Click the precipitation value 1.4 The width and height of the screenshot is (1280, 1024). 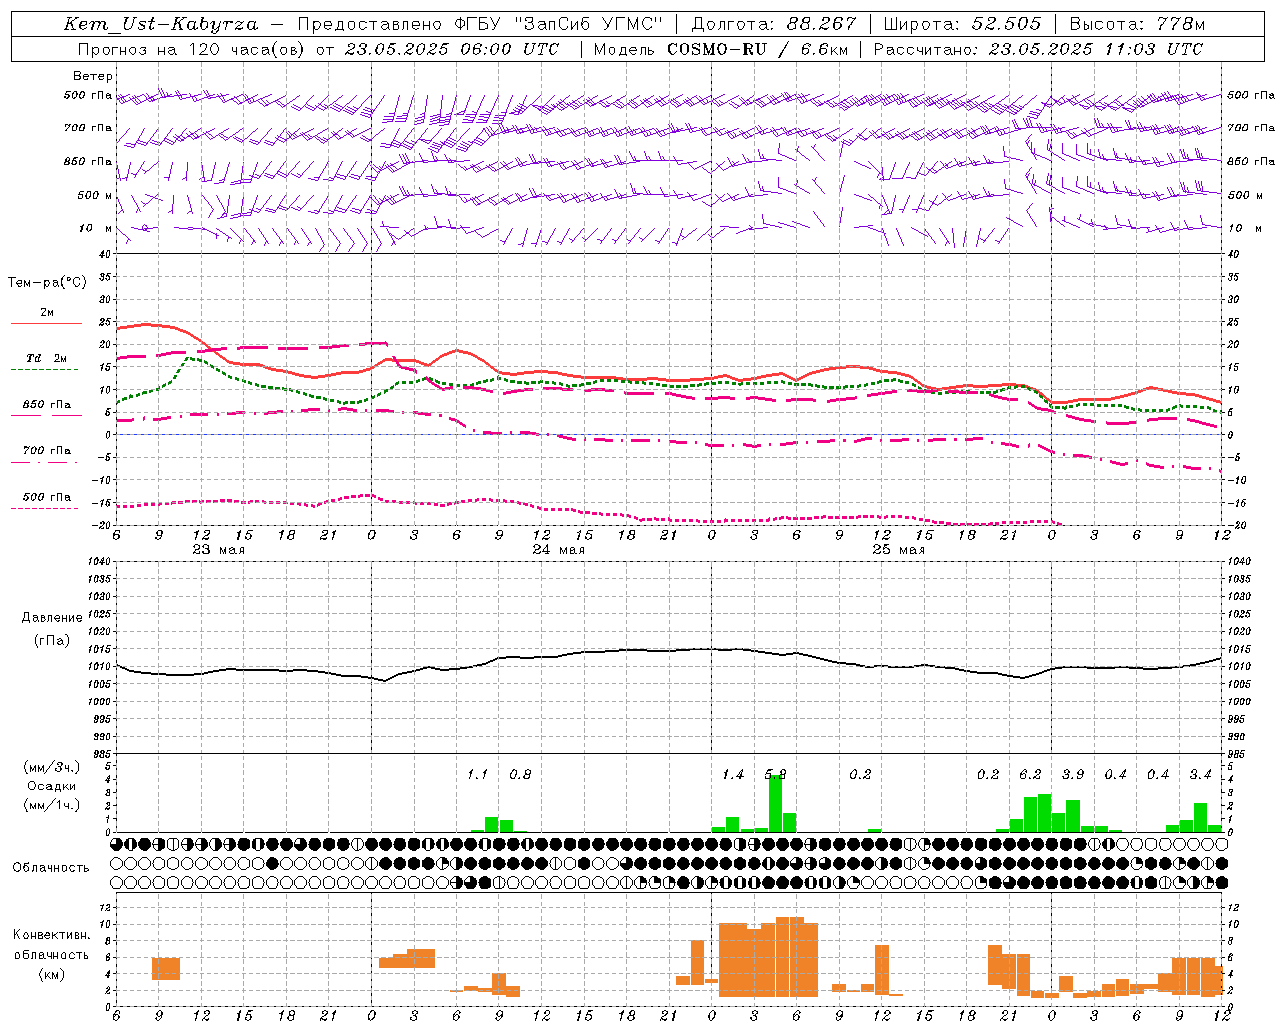click(733, 774)
